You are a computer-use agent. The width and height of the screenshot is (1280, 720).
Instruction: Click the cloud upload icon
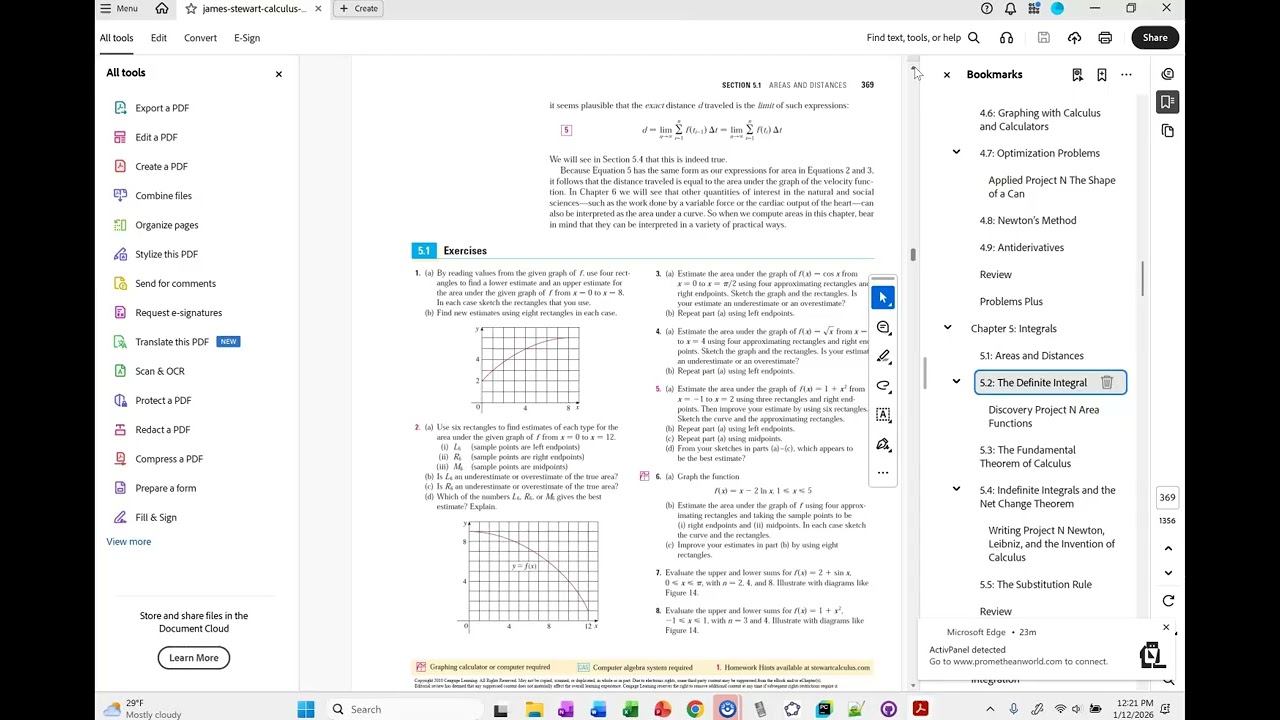pyautogui.click(x=1074, y=38)
